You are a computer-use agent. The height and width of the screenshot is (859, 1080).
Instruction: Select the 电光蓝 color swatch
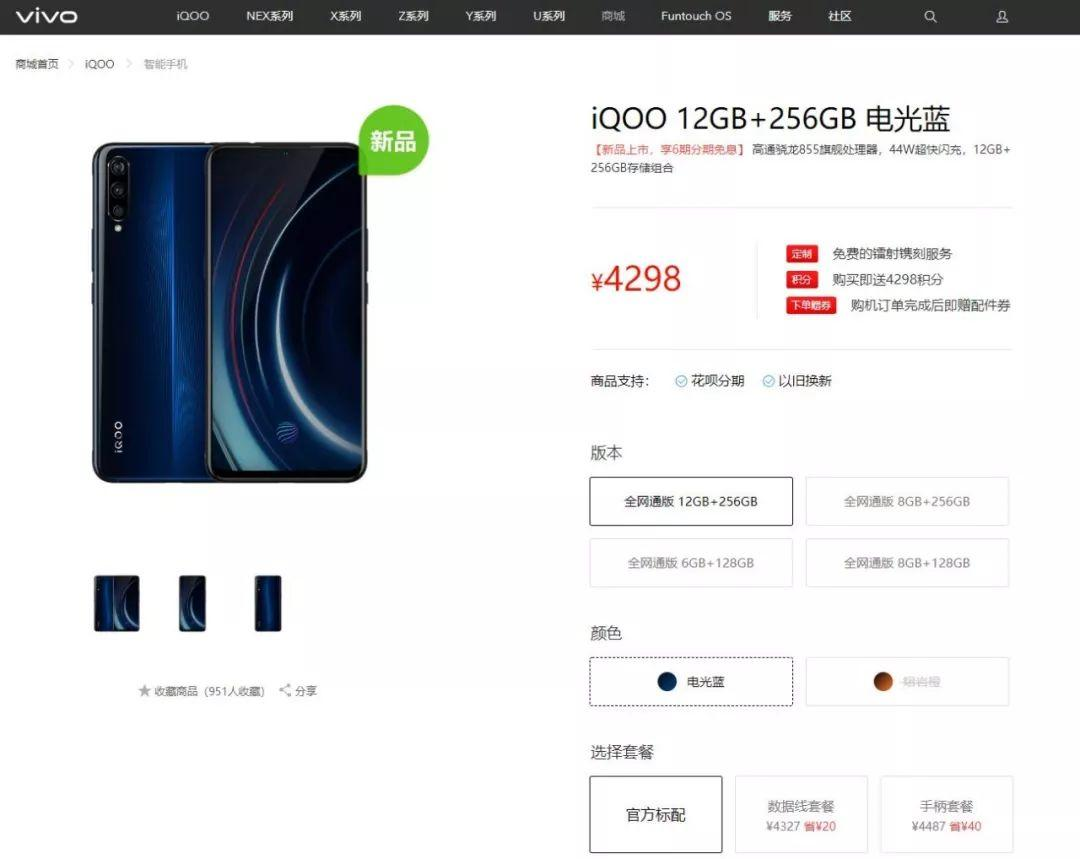691,681
